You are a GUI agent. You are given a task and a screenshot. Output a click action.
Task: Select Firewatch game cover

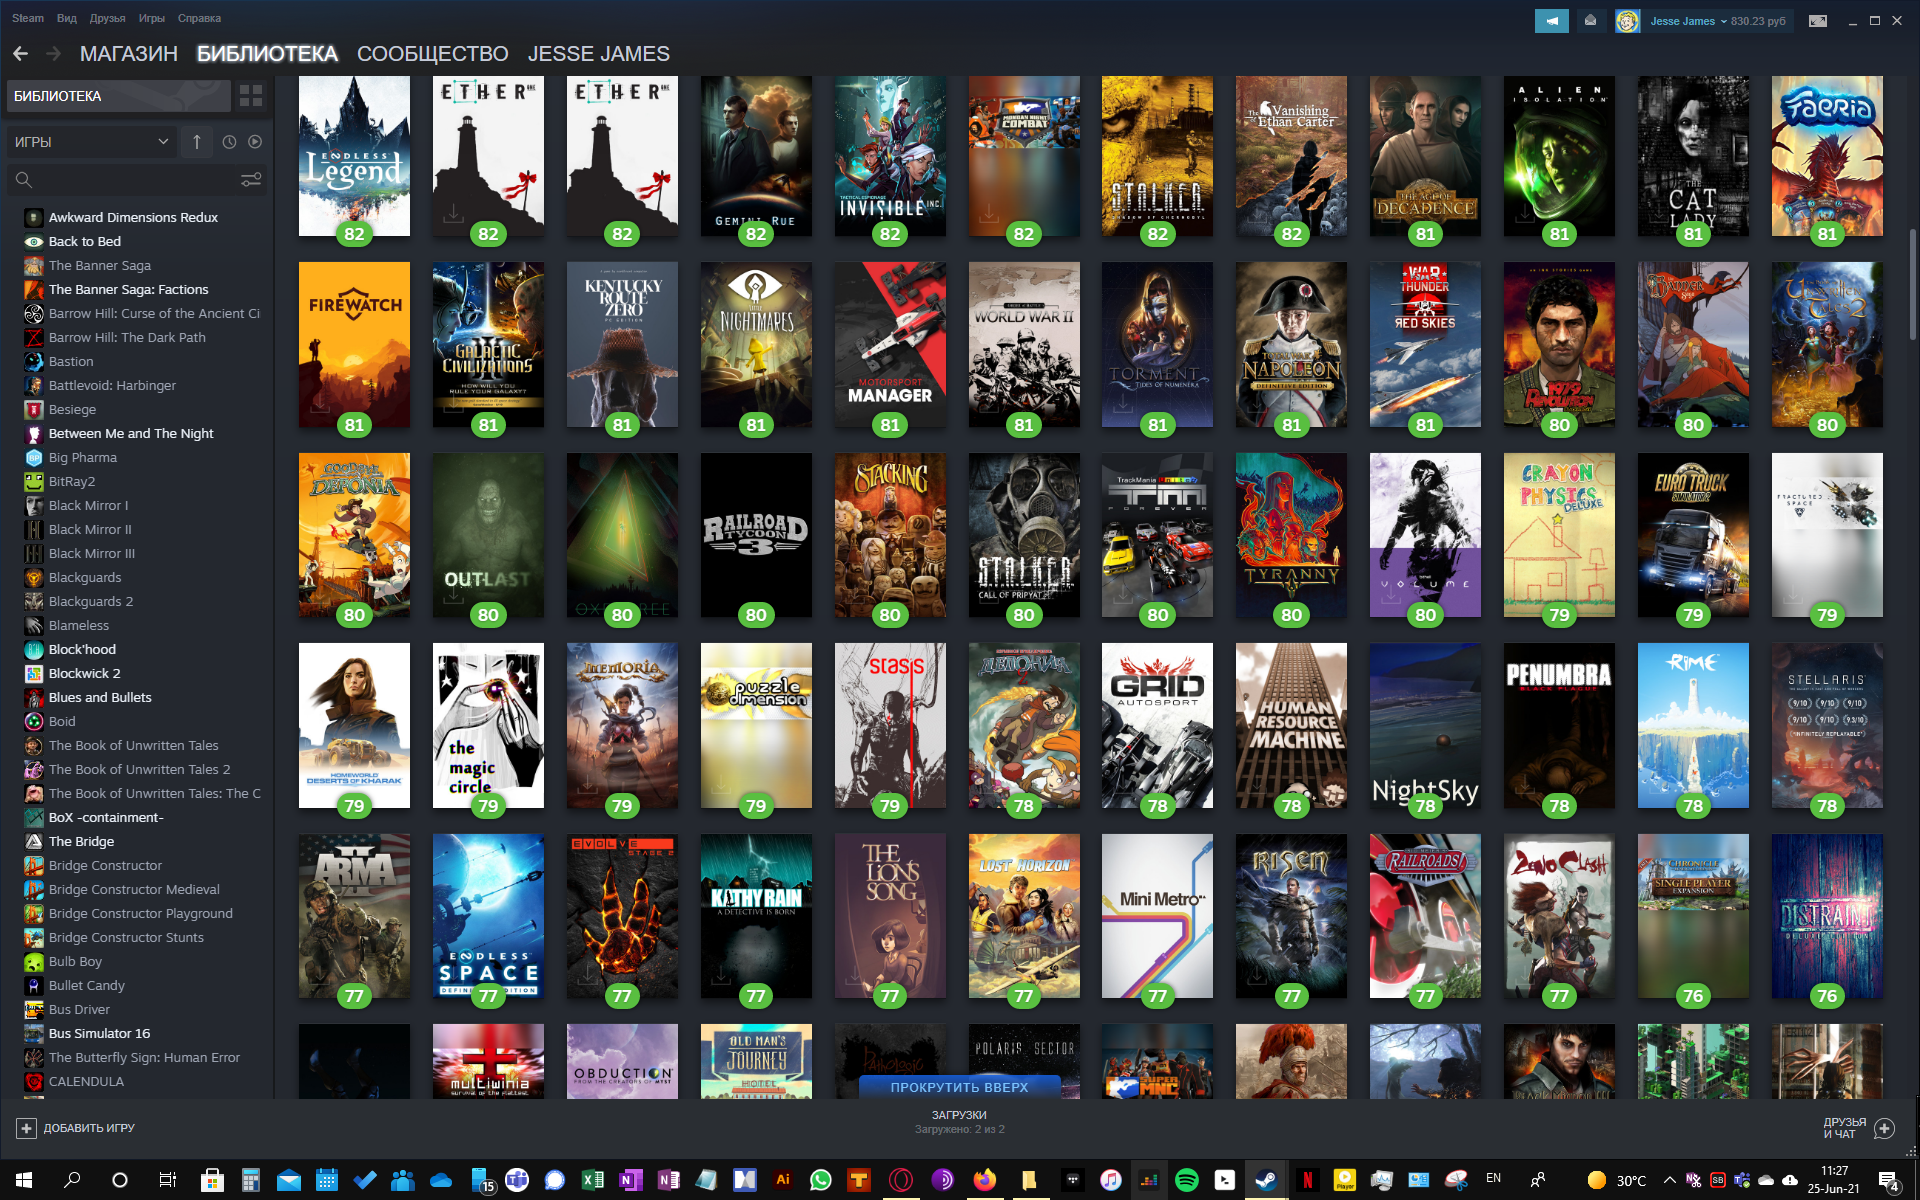click(354, 345)
